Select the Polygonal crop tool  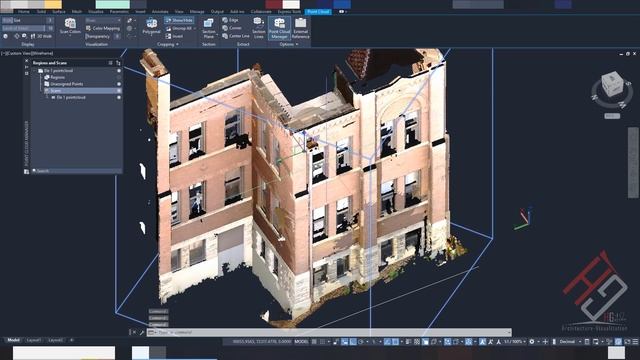pos(151,27)
